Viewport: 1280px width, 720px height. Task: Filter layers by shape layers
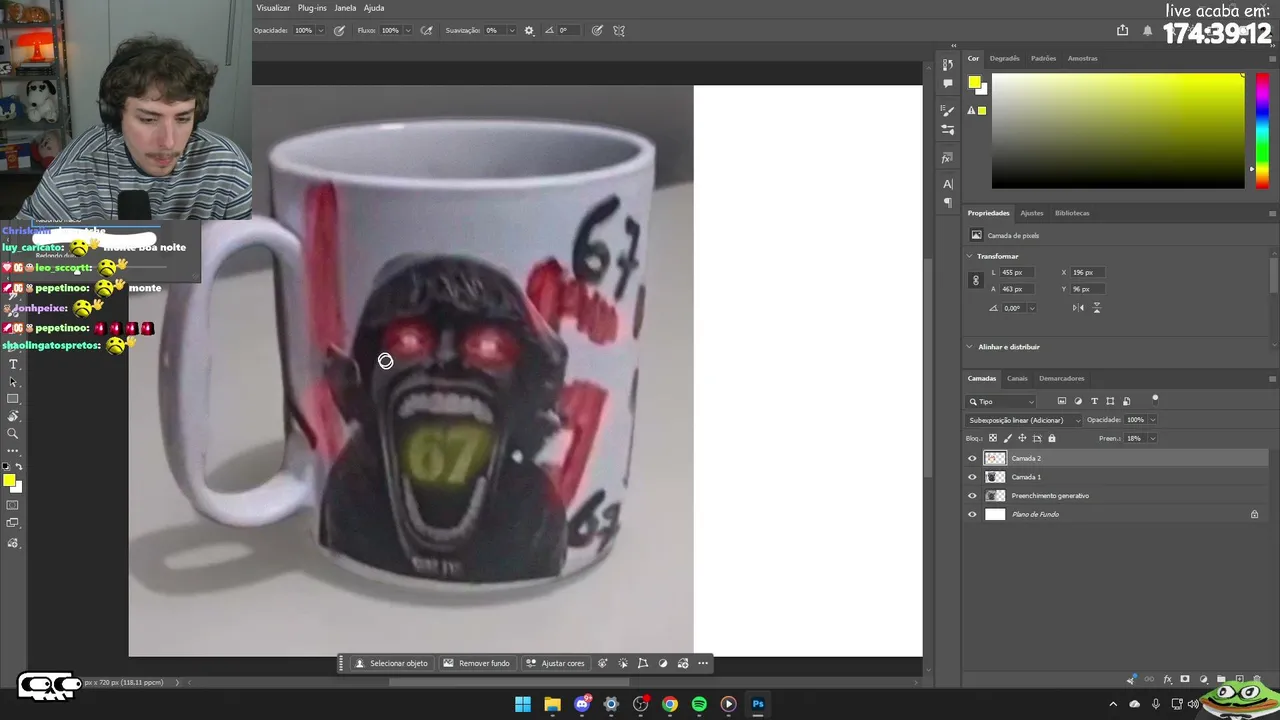[x=1110, y=401]
